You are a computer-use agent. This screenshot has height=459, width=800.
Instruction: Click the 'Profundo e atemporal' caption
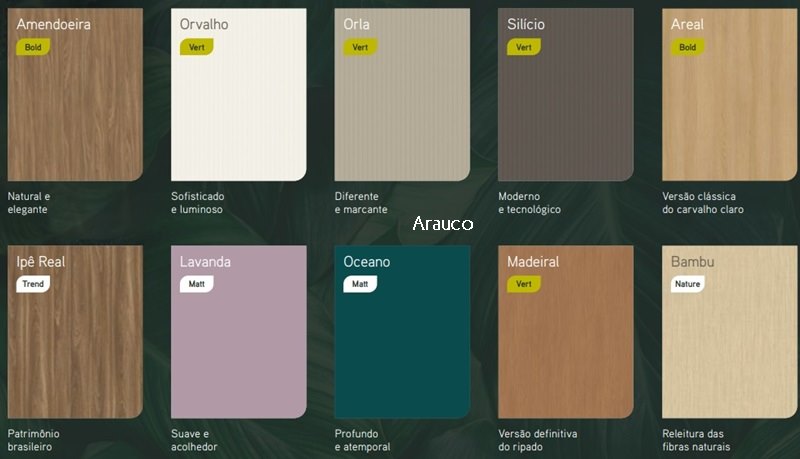tap(362, 440)
